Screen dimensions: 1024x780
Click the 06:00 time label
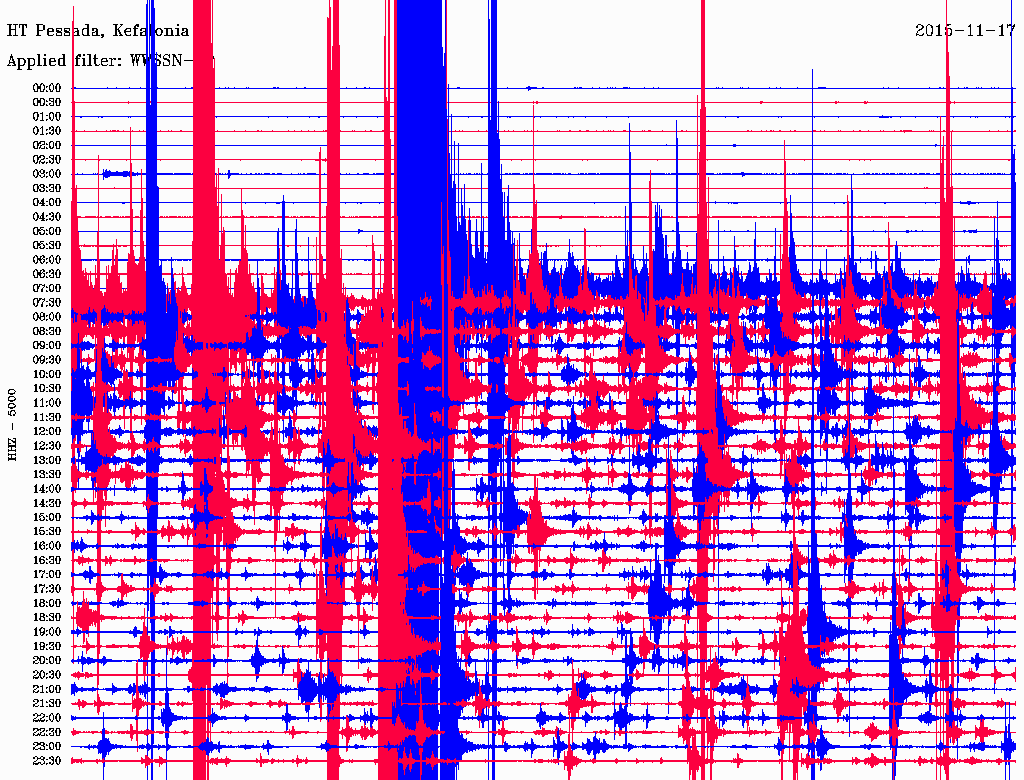pos(47,260)
